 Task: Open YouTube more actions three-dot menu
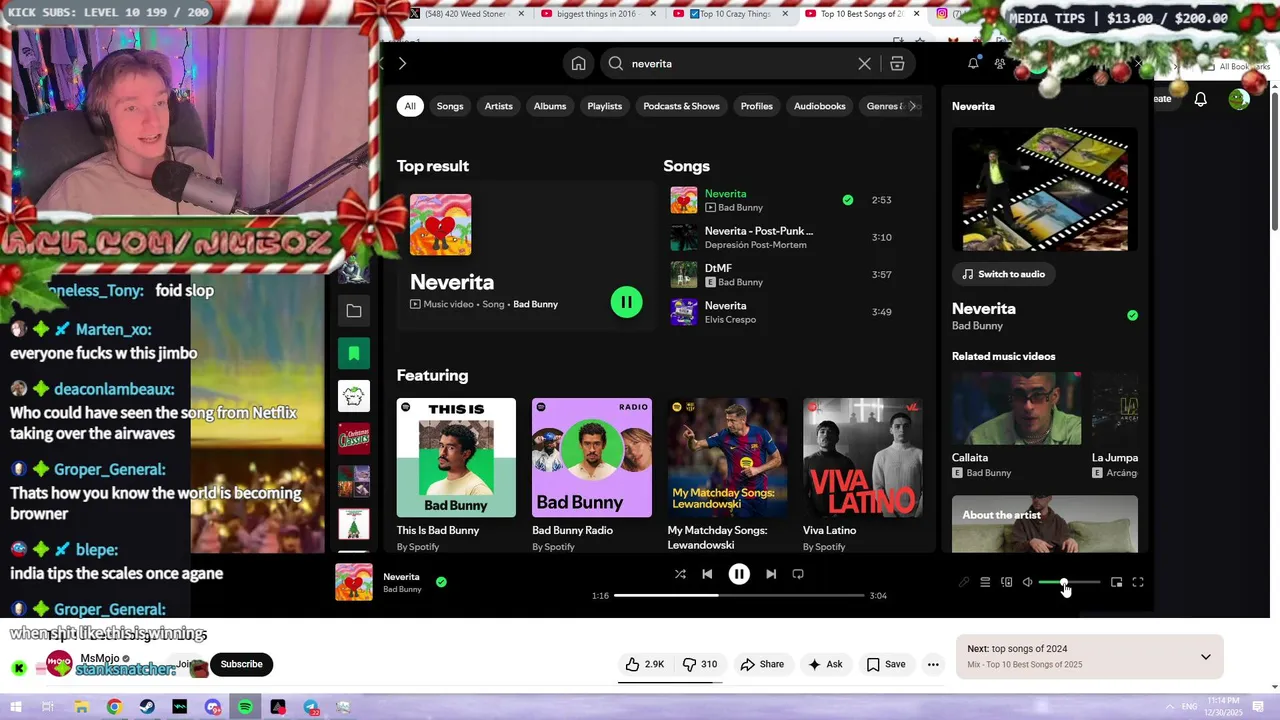933,664
